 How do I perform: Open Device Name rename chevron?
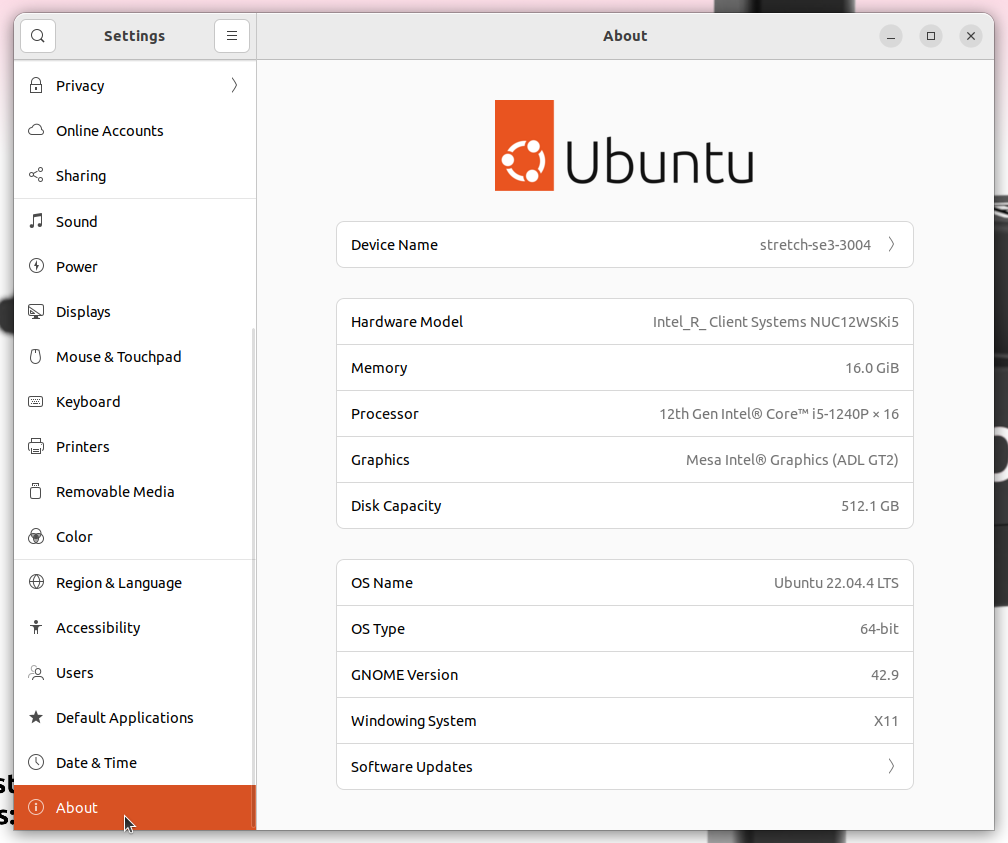892,244
